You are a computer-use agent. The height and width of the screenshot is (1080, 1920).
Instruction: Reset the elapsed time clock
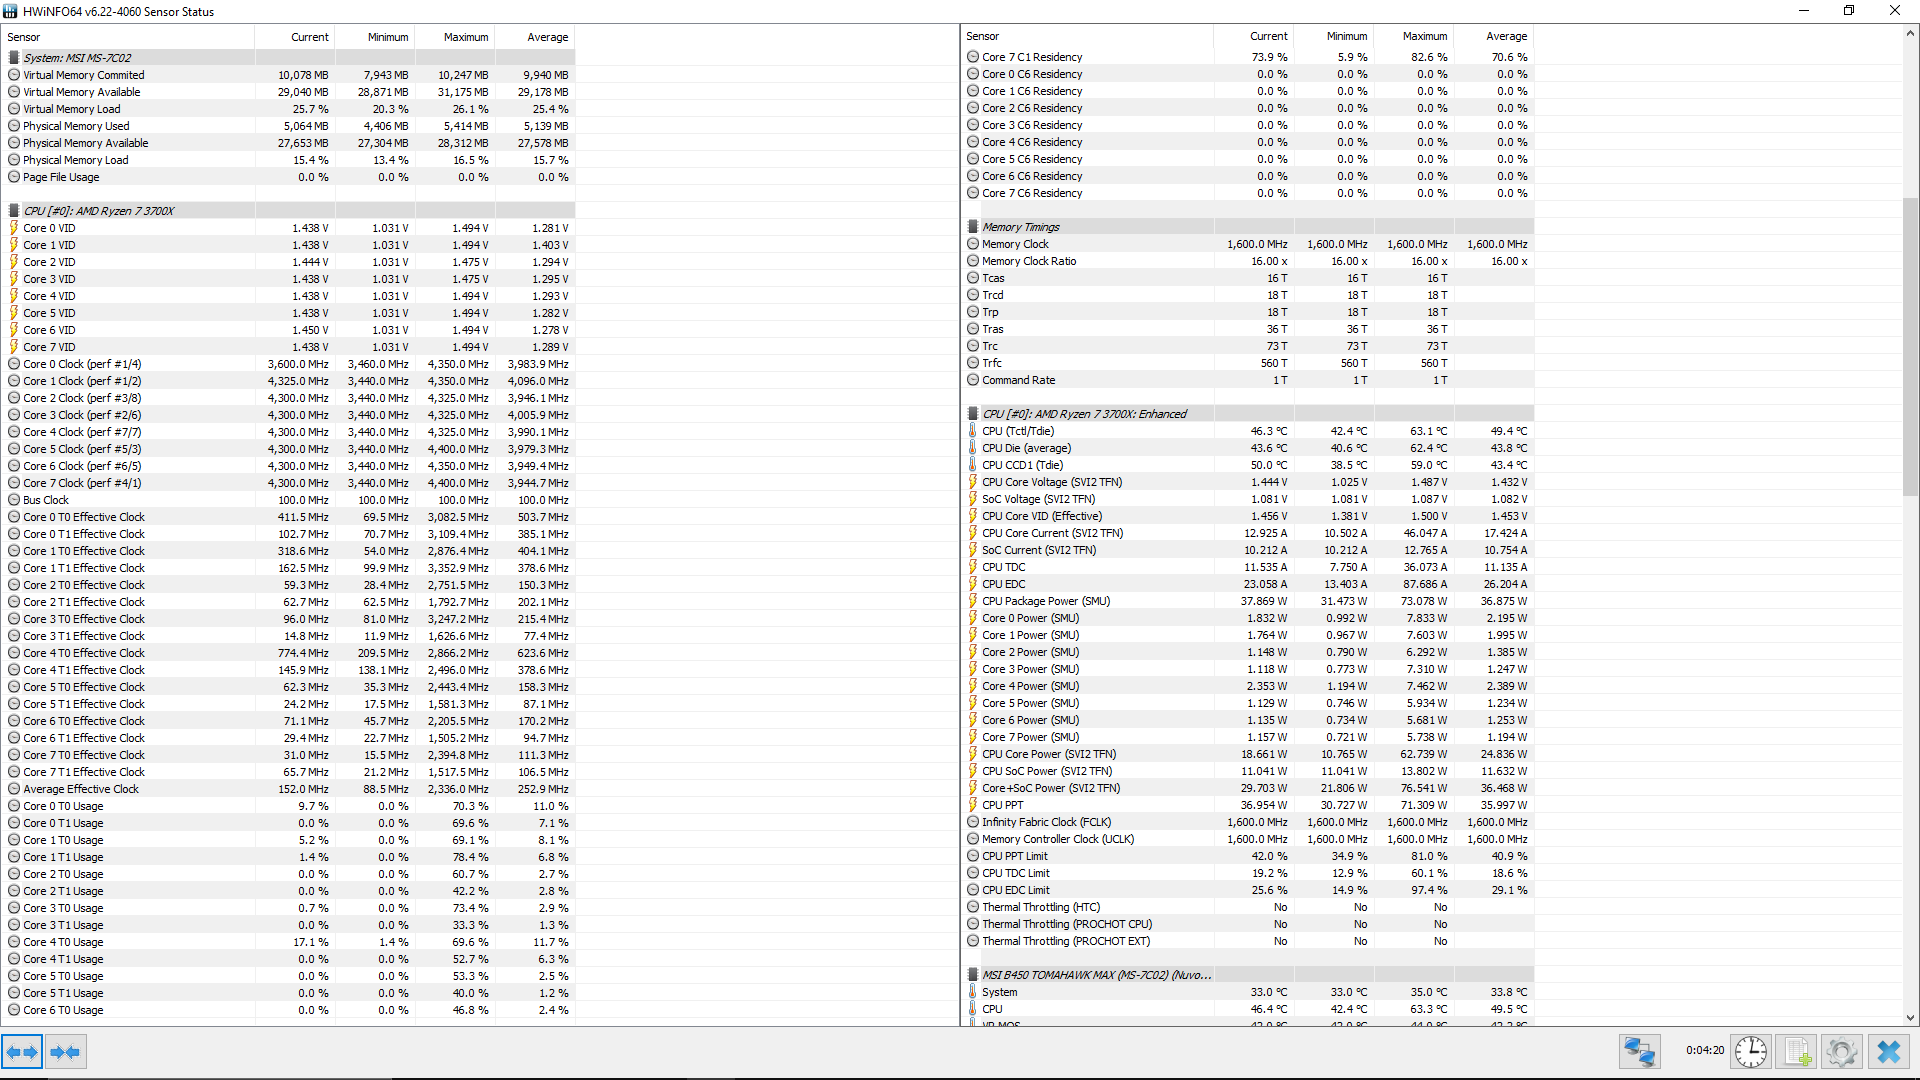pyautogui.click(x=1750, y=1052)
